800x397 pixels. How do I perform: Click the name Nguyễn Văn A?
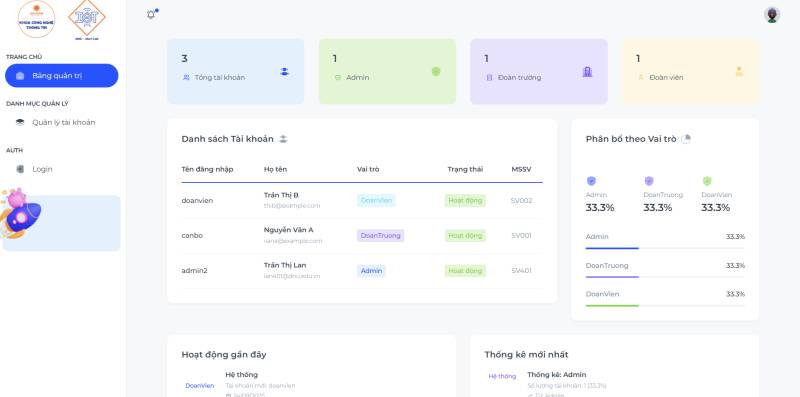(288, 230)
